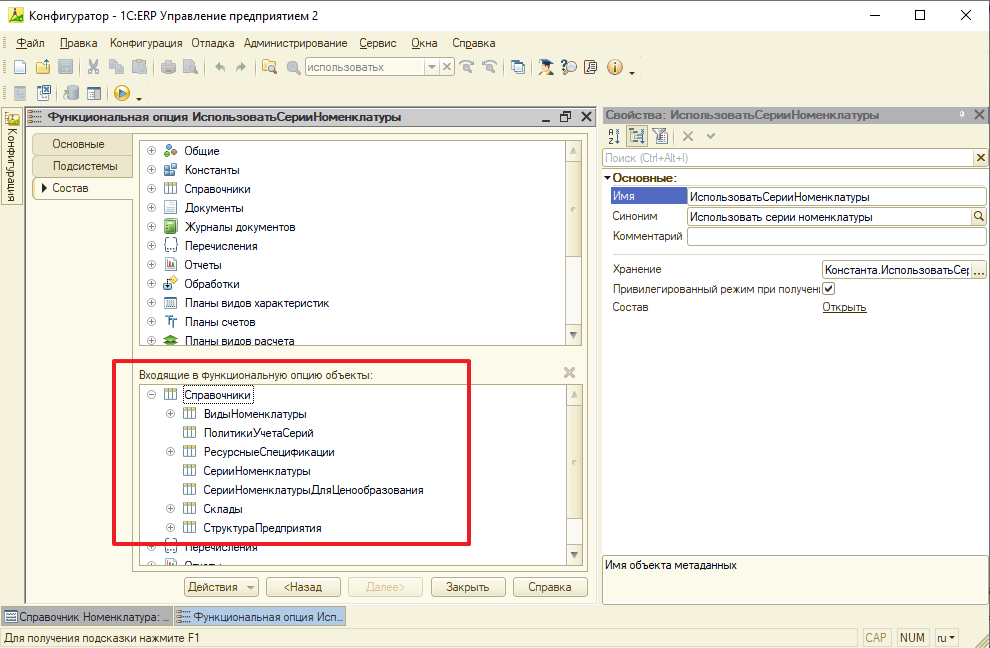The height and width of the screenshot is (648, 990).
Task: Click the Закрыть button
Action: [x=468, y=587]
